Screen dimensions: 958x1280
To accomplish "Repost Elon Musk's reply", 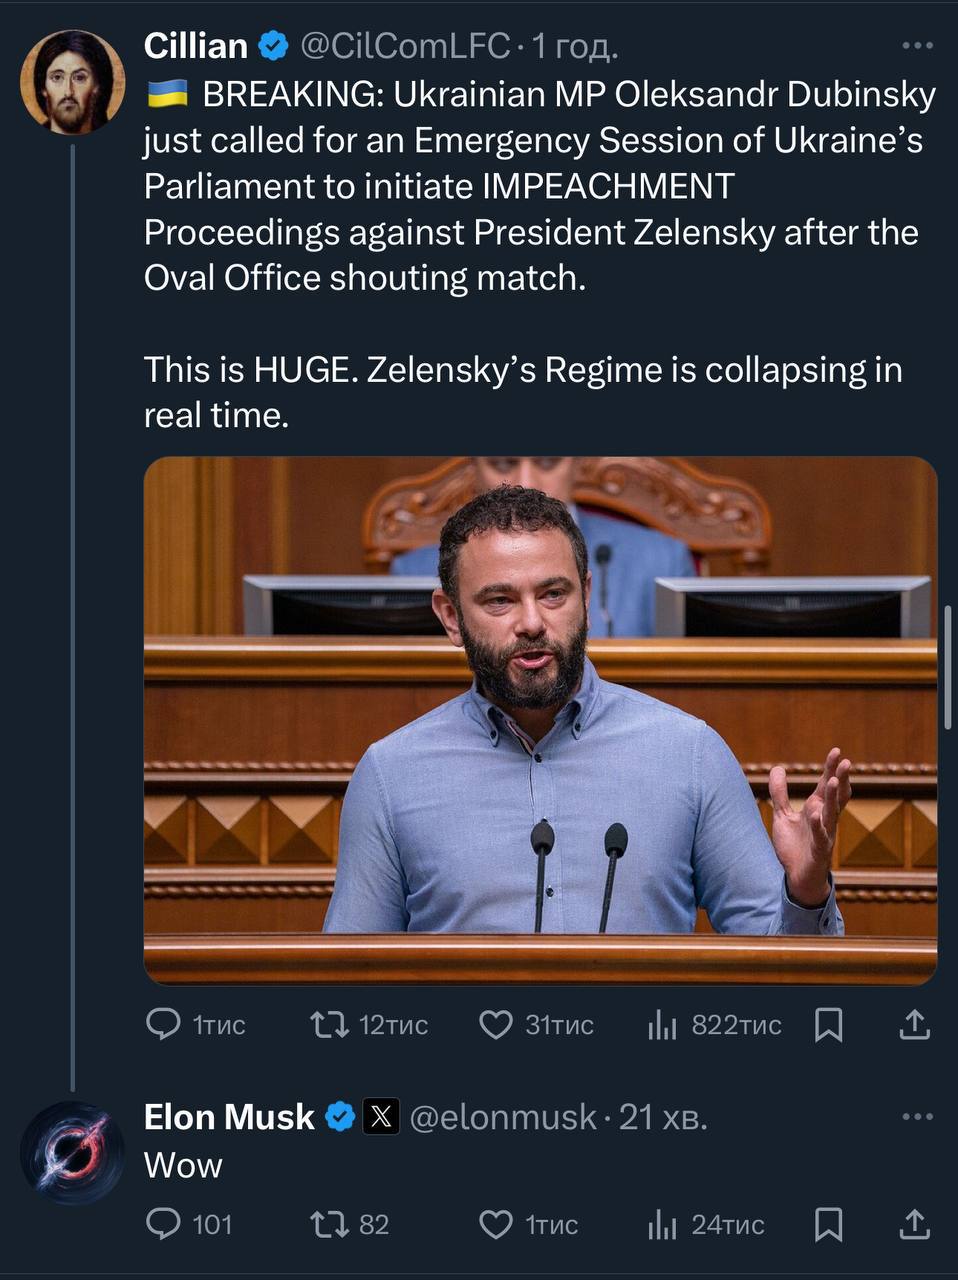I will click(x=329, y=1224).
